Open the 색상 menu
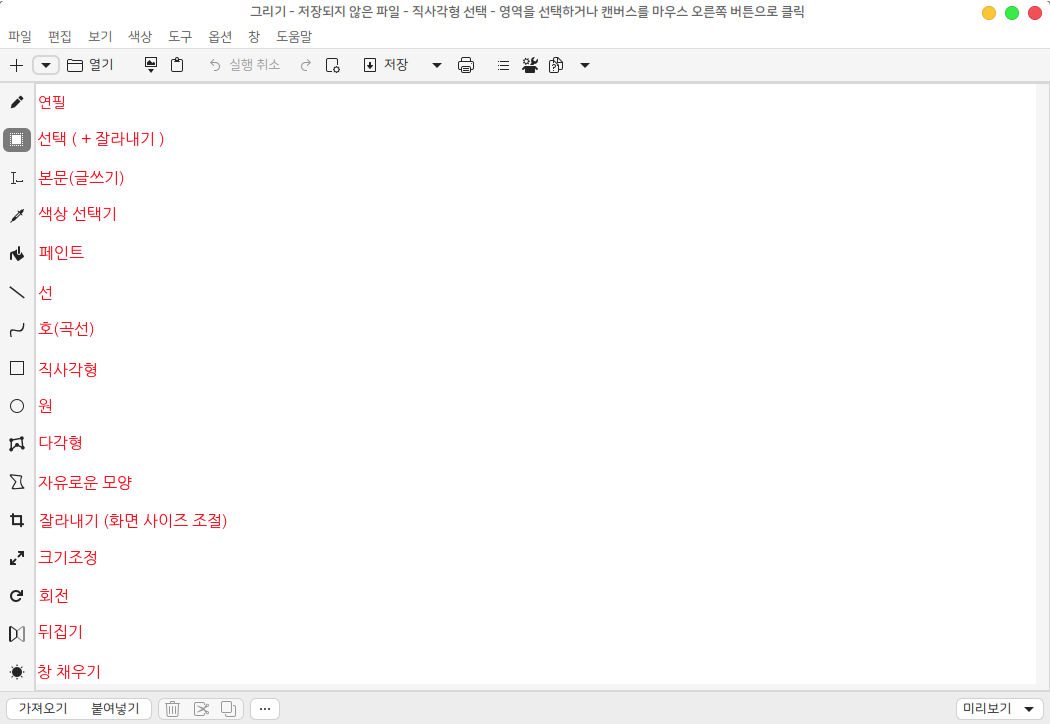Image resolution: width=1050 pixels, height=724 pixels. [x=140, y=36]
